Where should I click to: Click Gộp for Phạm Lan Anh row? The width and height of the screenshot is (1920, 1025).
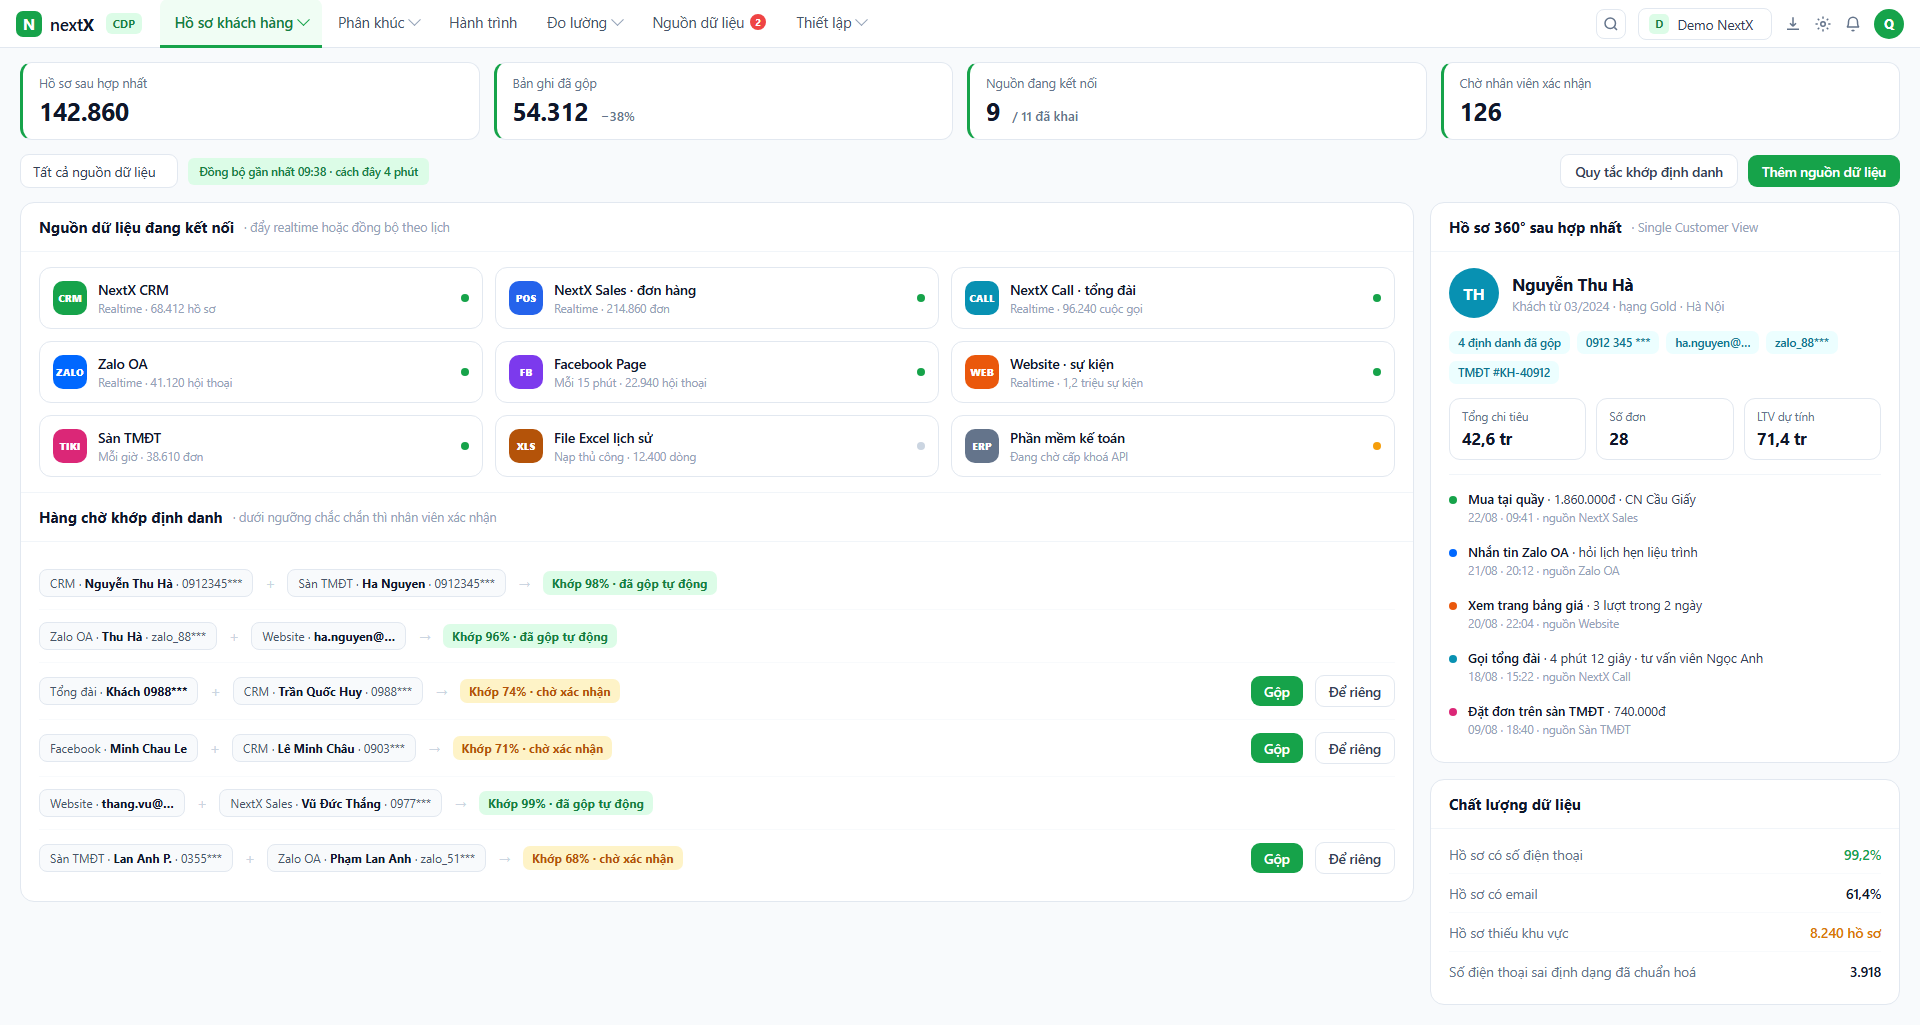(1276, 859)
